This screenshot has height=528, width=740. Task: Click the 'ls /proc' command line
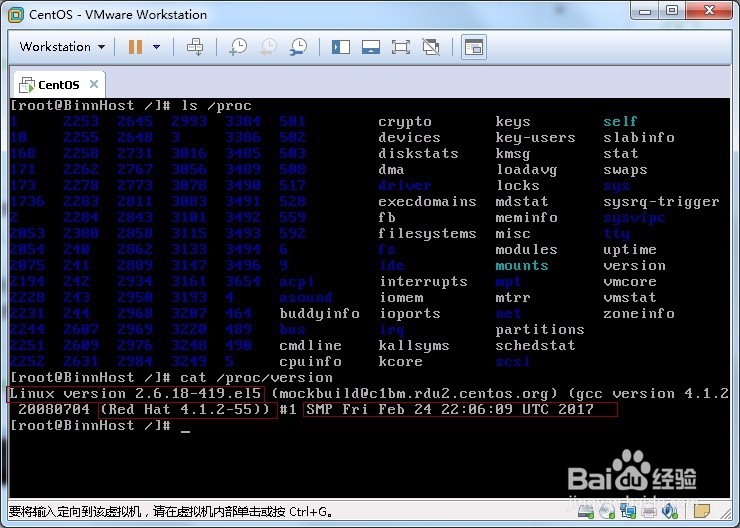click(x=217, y=105)
